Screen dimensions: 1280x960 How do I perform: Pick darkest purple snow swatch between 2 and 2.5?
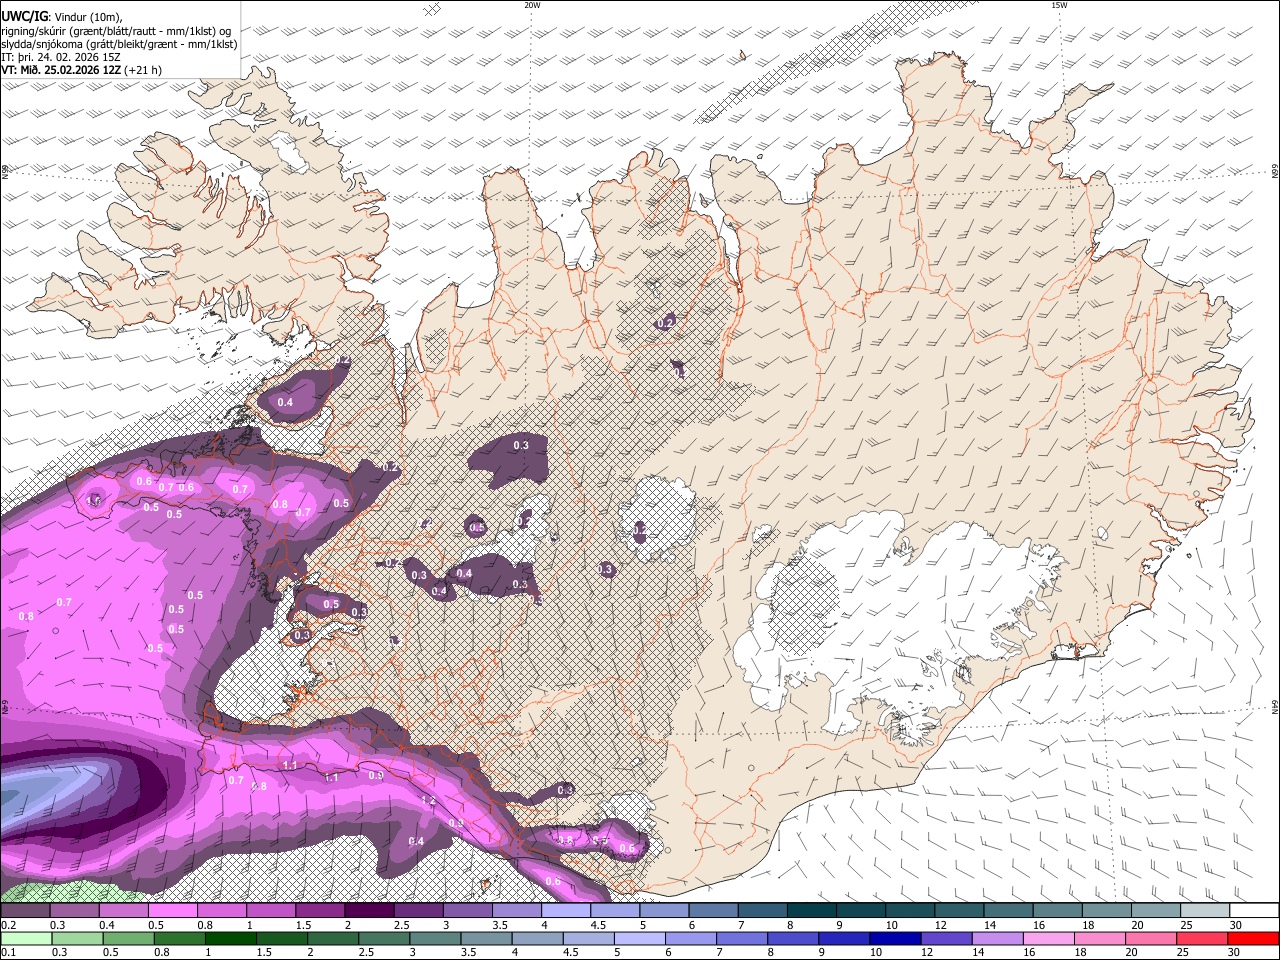tap(369, 911)
